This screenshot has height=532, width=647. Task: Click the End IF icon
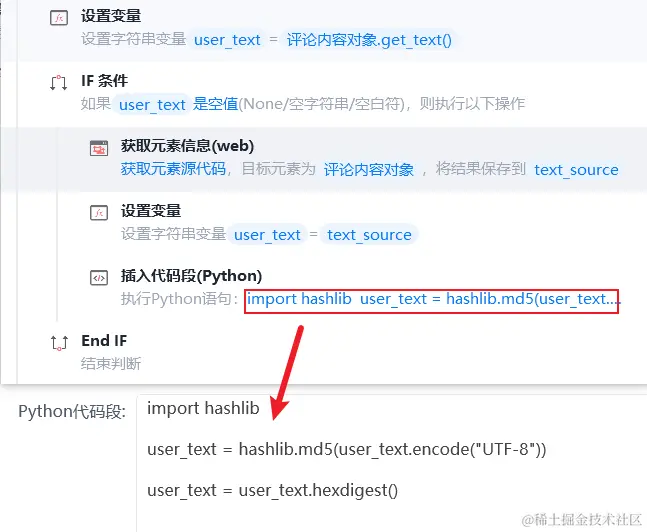(59, 343)
